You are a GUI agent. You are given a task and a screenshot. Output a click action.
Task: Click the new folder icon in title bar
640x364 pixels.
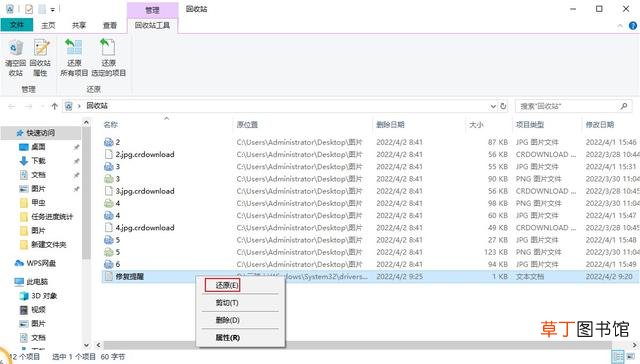coord(42,9)
